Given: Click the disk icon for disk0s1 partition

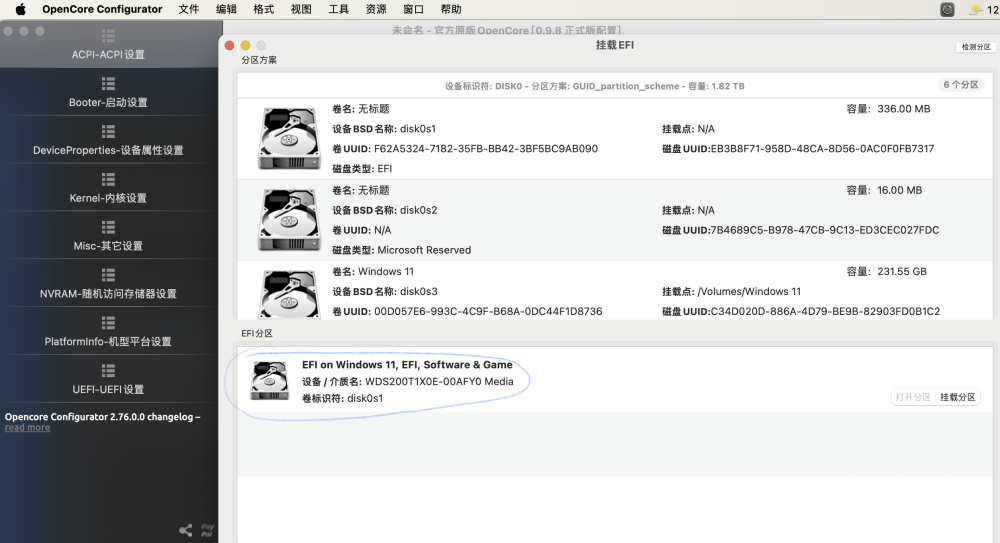Looking at the screenshot, I should pos(289,138).
